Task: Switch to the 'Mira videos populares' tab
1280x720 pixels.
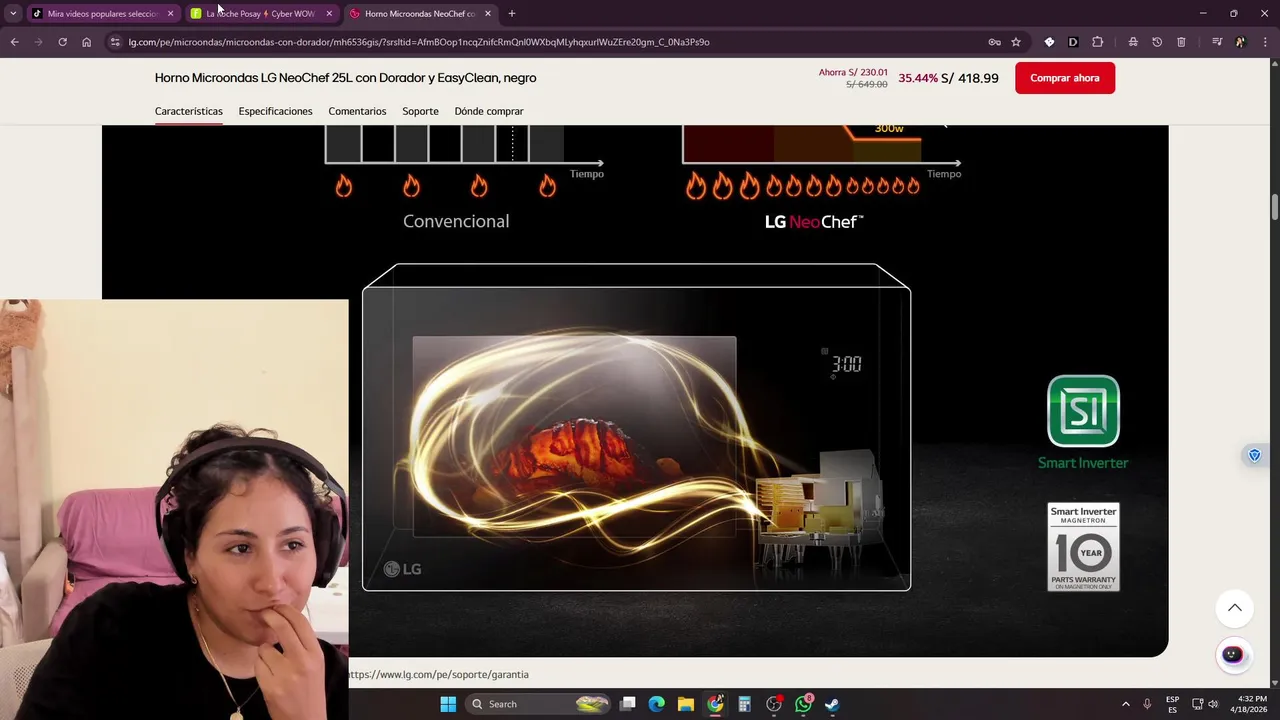Action: point(102,14)
